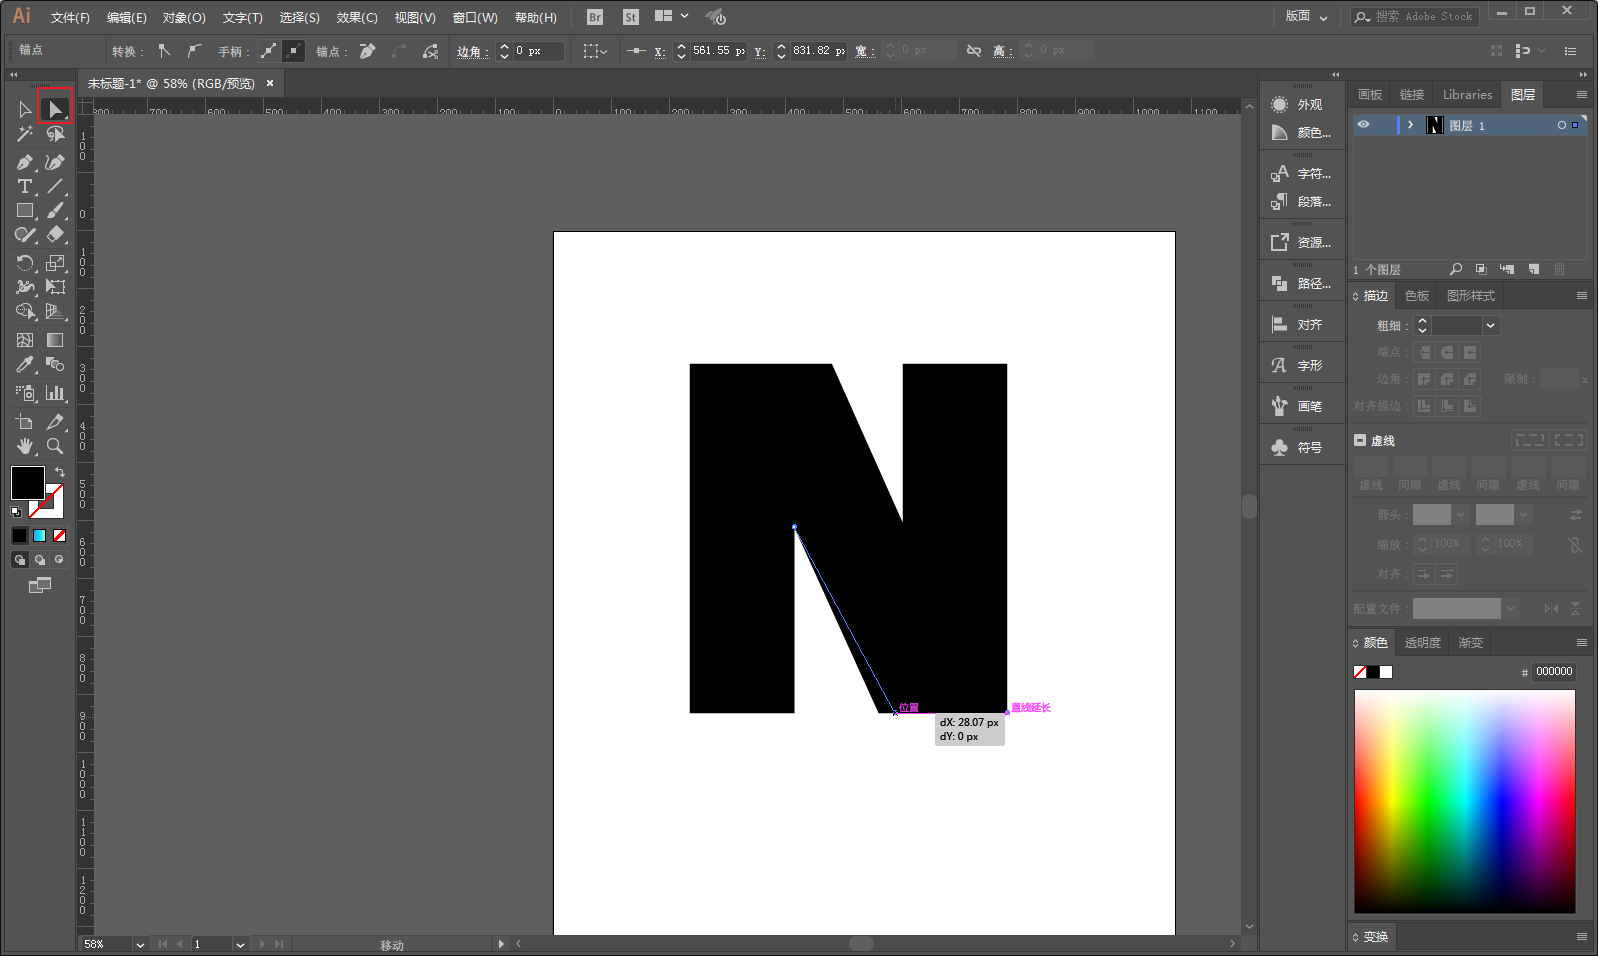This screenshot has width=1598, height=956.
Task: Select the Zoom tool
Action: (55, 446)
